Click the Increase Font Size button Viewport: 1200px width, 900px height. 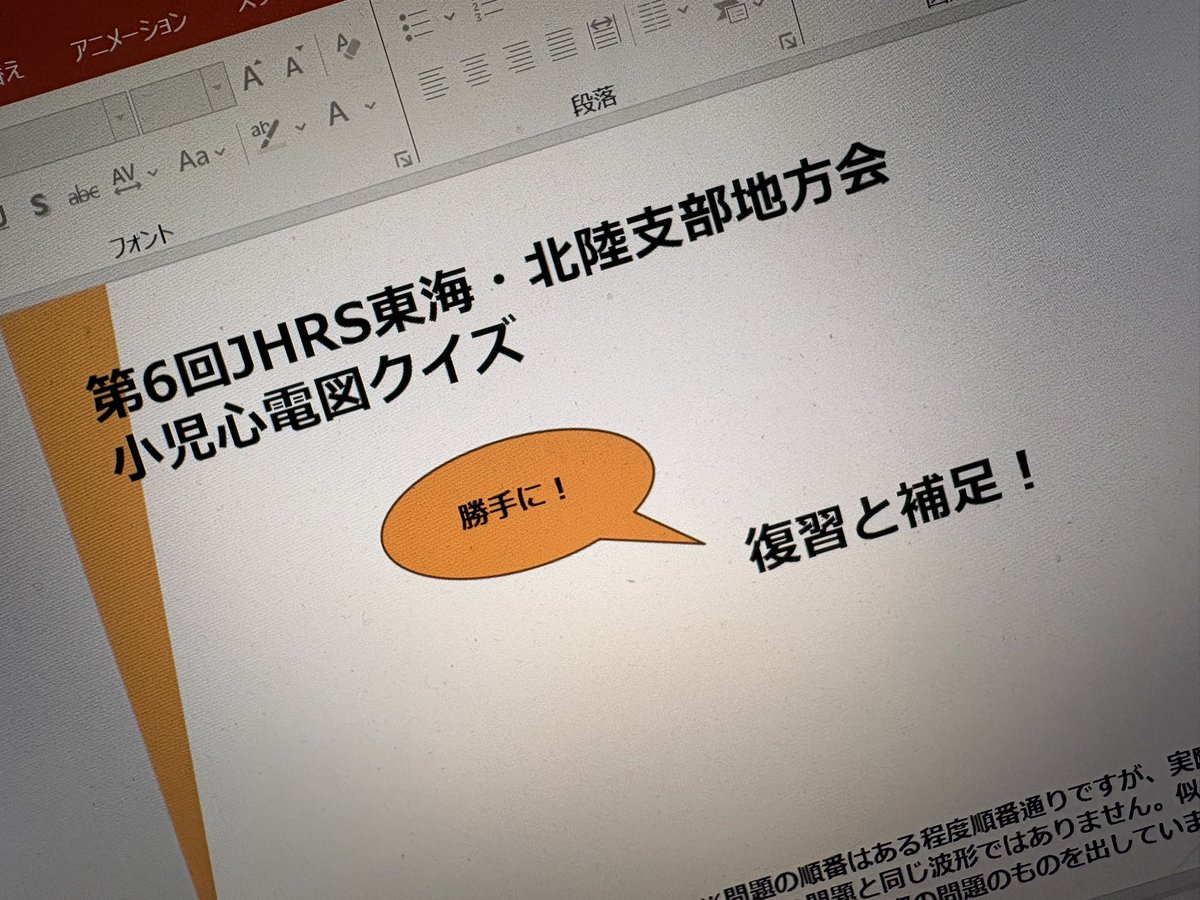click(254, 76)
